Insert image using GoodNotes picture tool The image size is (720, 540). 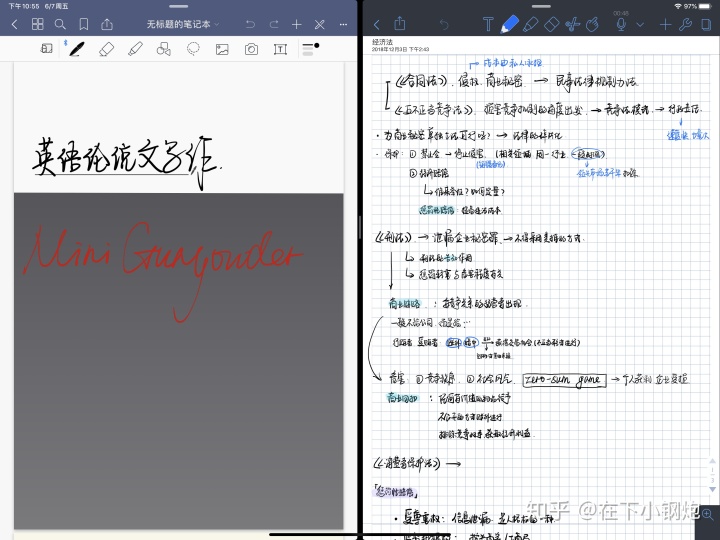pos(222,49)
